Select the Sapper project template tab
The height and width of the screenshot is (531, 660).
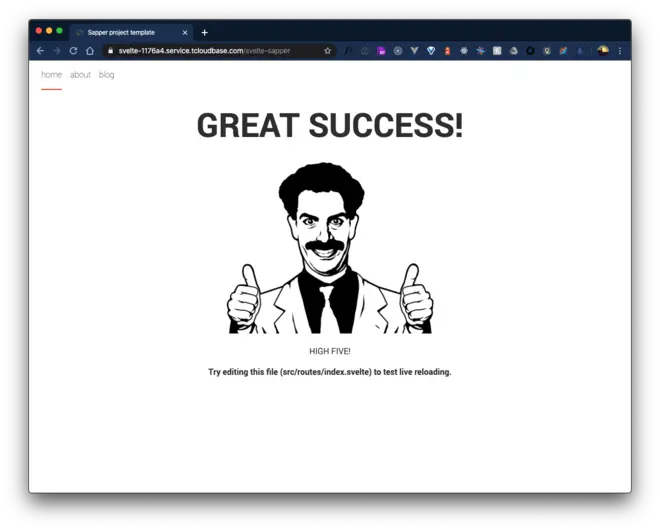(x=131, y=32)
